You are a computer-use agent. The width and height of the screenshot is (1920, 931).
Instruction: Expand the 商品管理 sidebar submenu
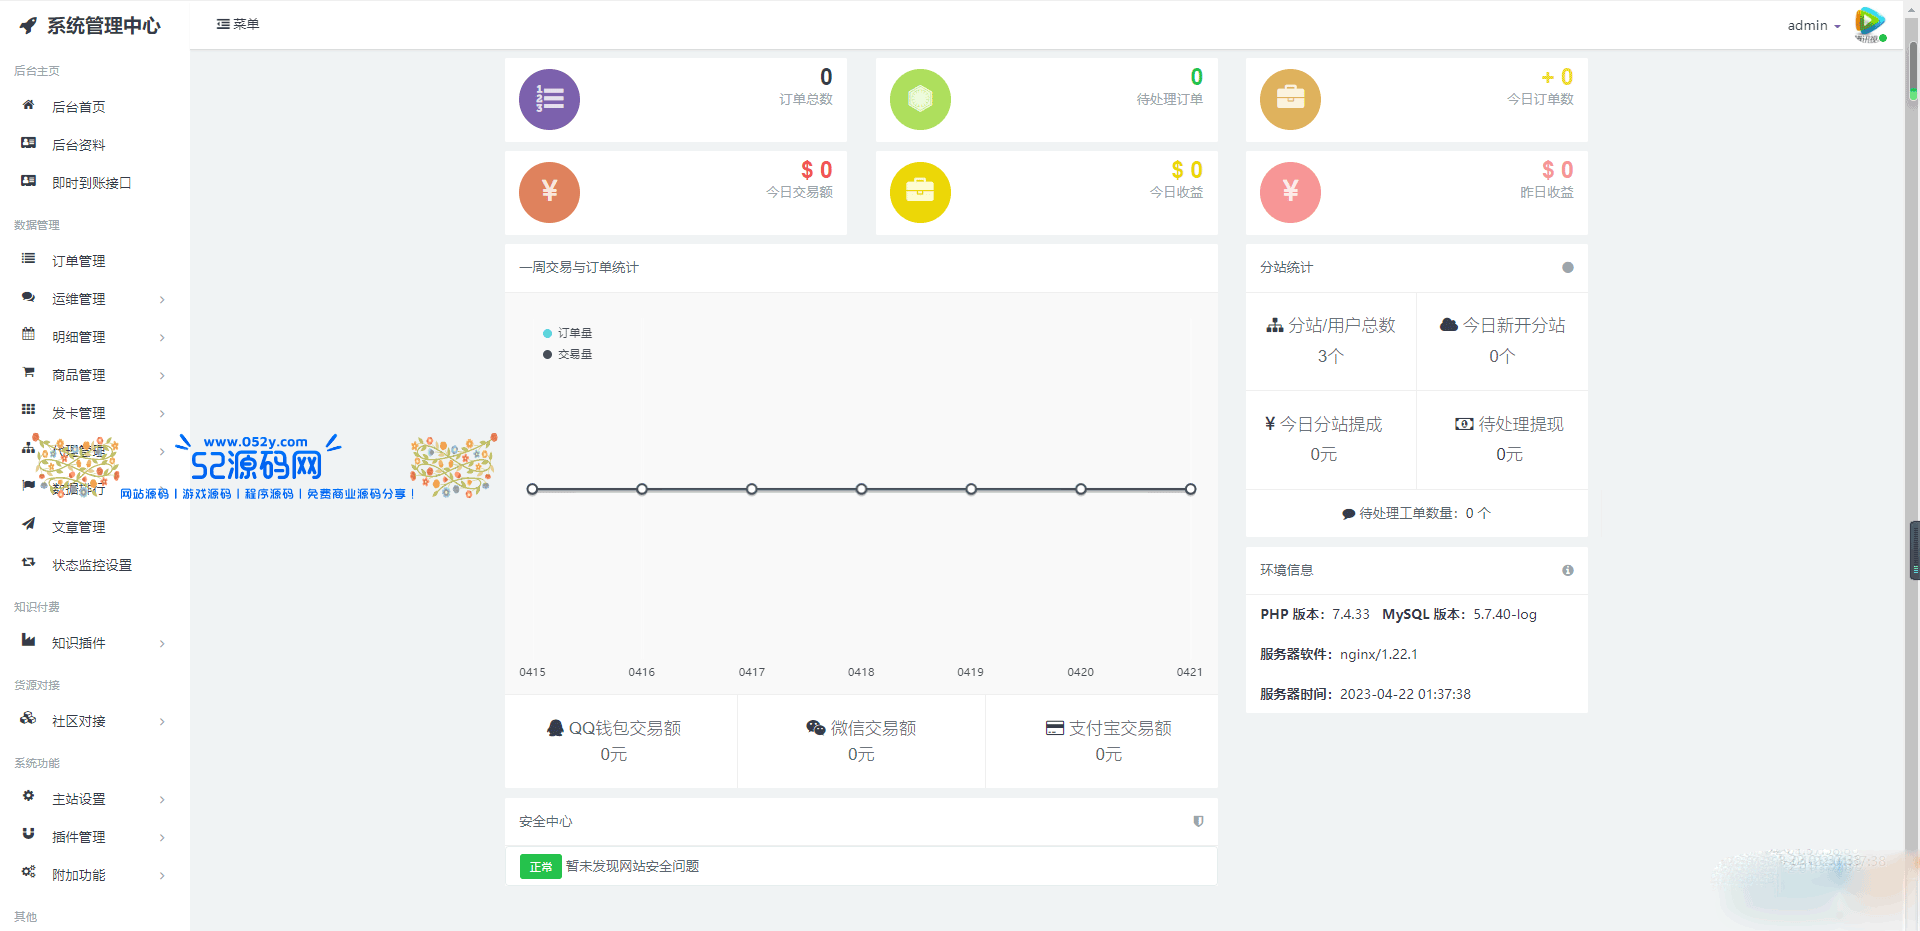pyautogui.click(x=93, y=375)
